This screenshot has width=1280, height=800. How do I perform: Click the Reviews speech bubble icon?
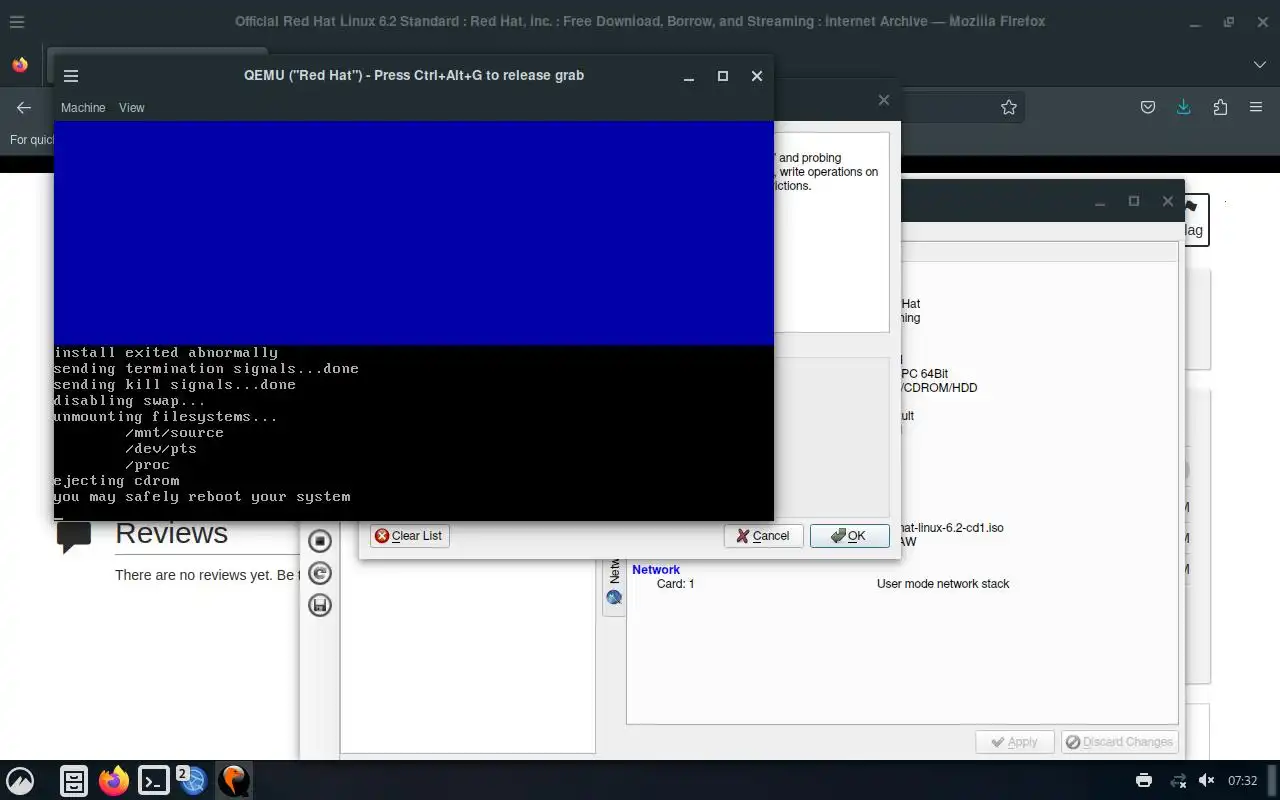74,537
